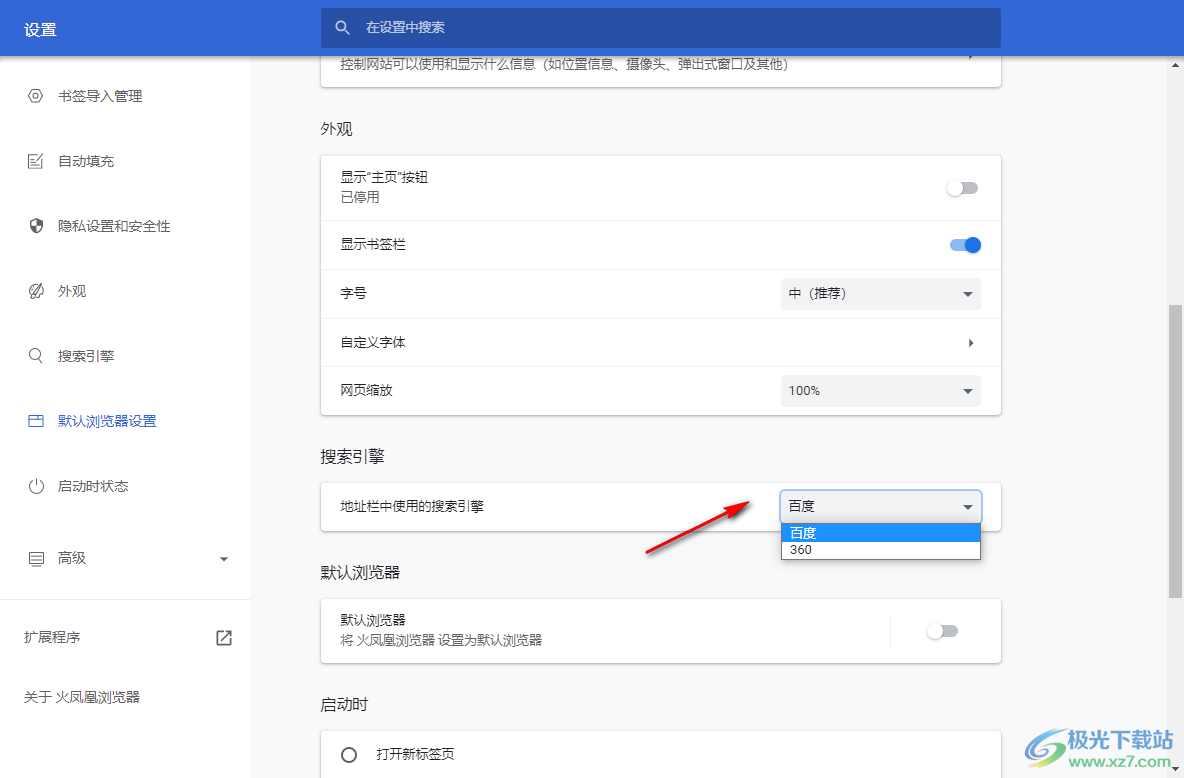
Task: Click the appearance icon in sidebar
Action: [x=35, y=291]
